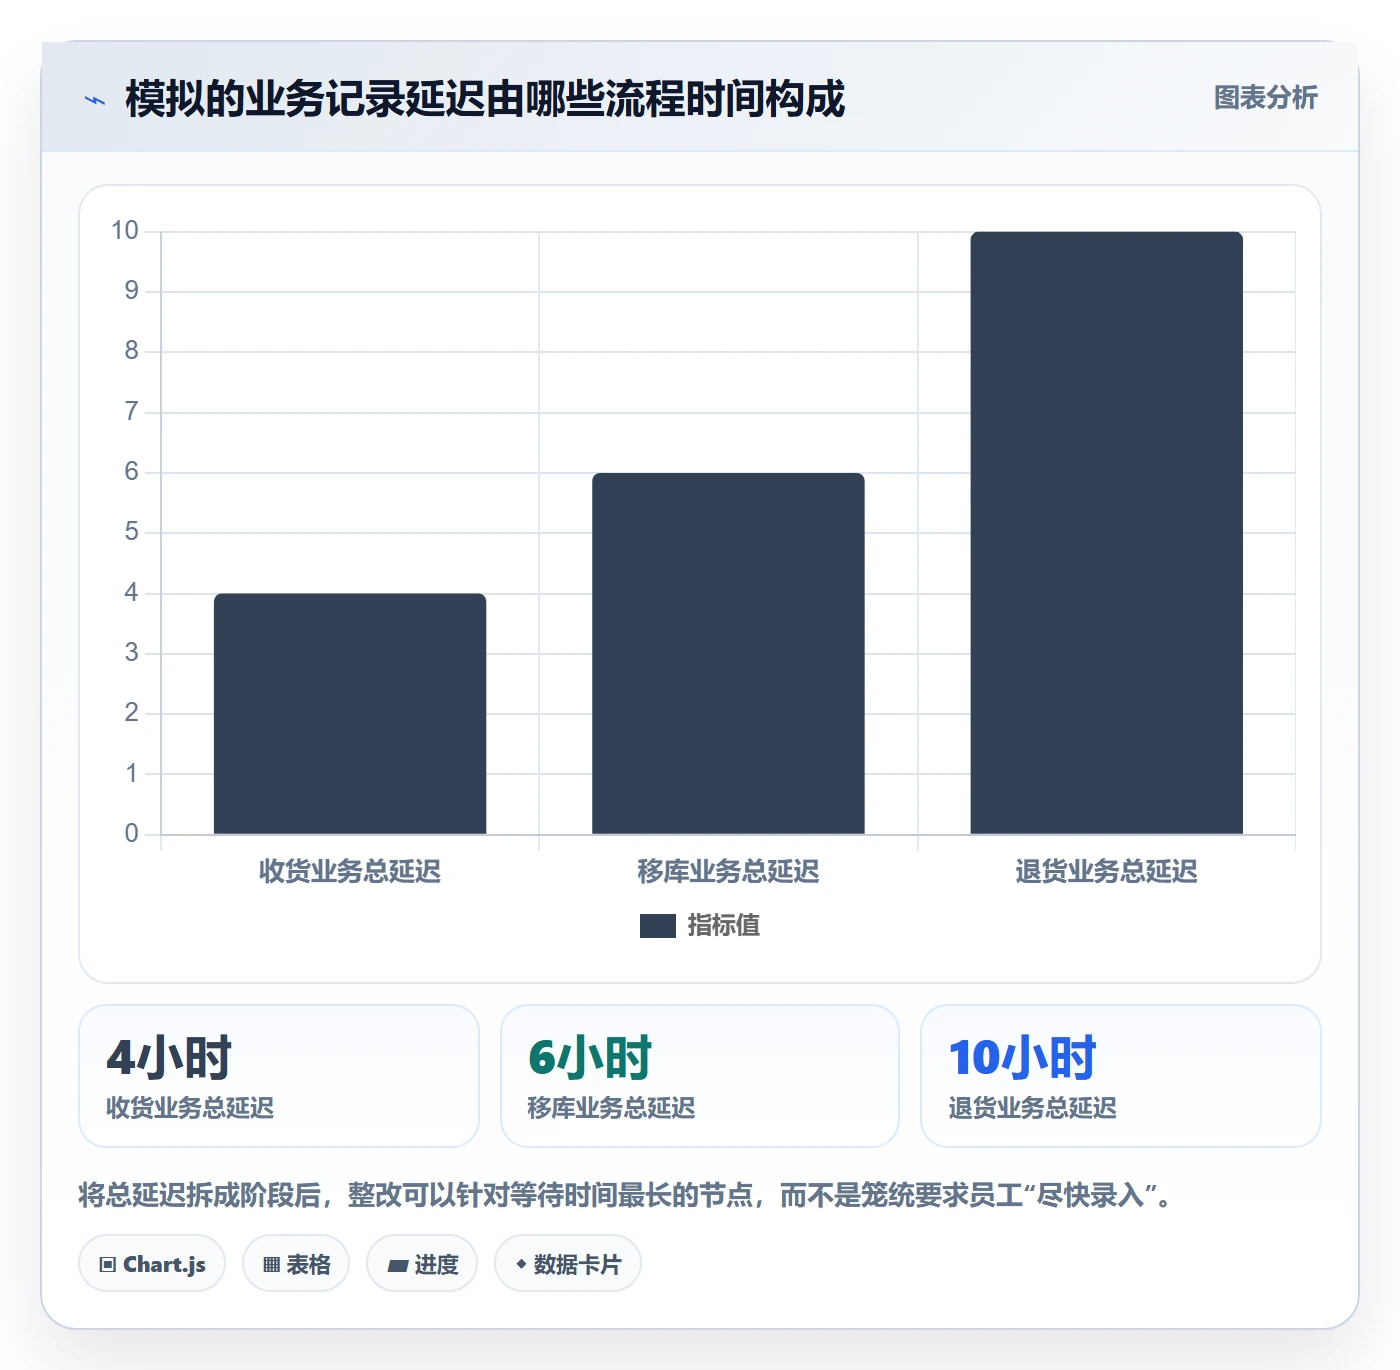Click the 进度 tag chip
The width and height of the screenshot is (1400, 1370).
pos(422,1264)
